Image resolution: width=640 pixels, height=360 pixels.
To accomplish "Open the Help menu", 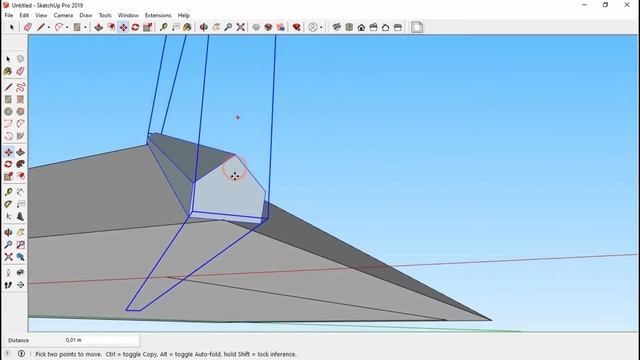I will [184, 15].
